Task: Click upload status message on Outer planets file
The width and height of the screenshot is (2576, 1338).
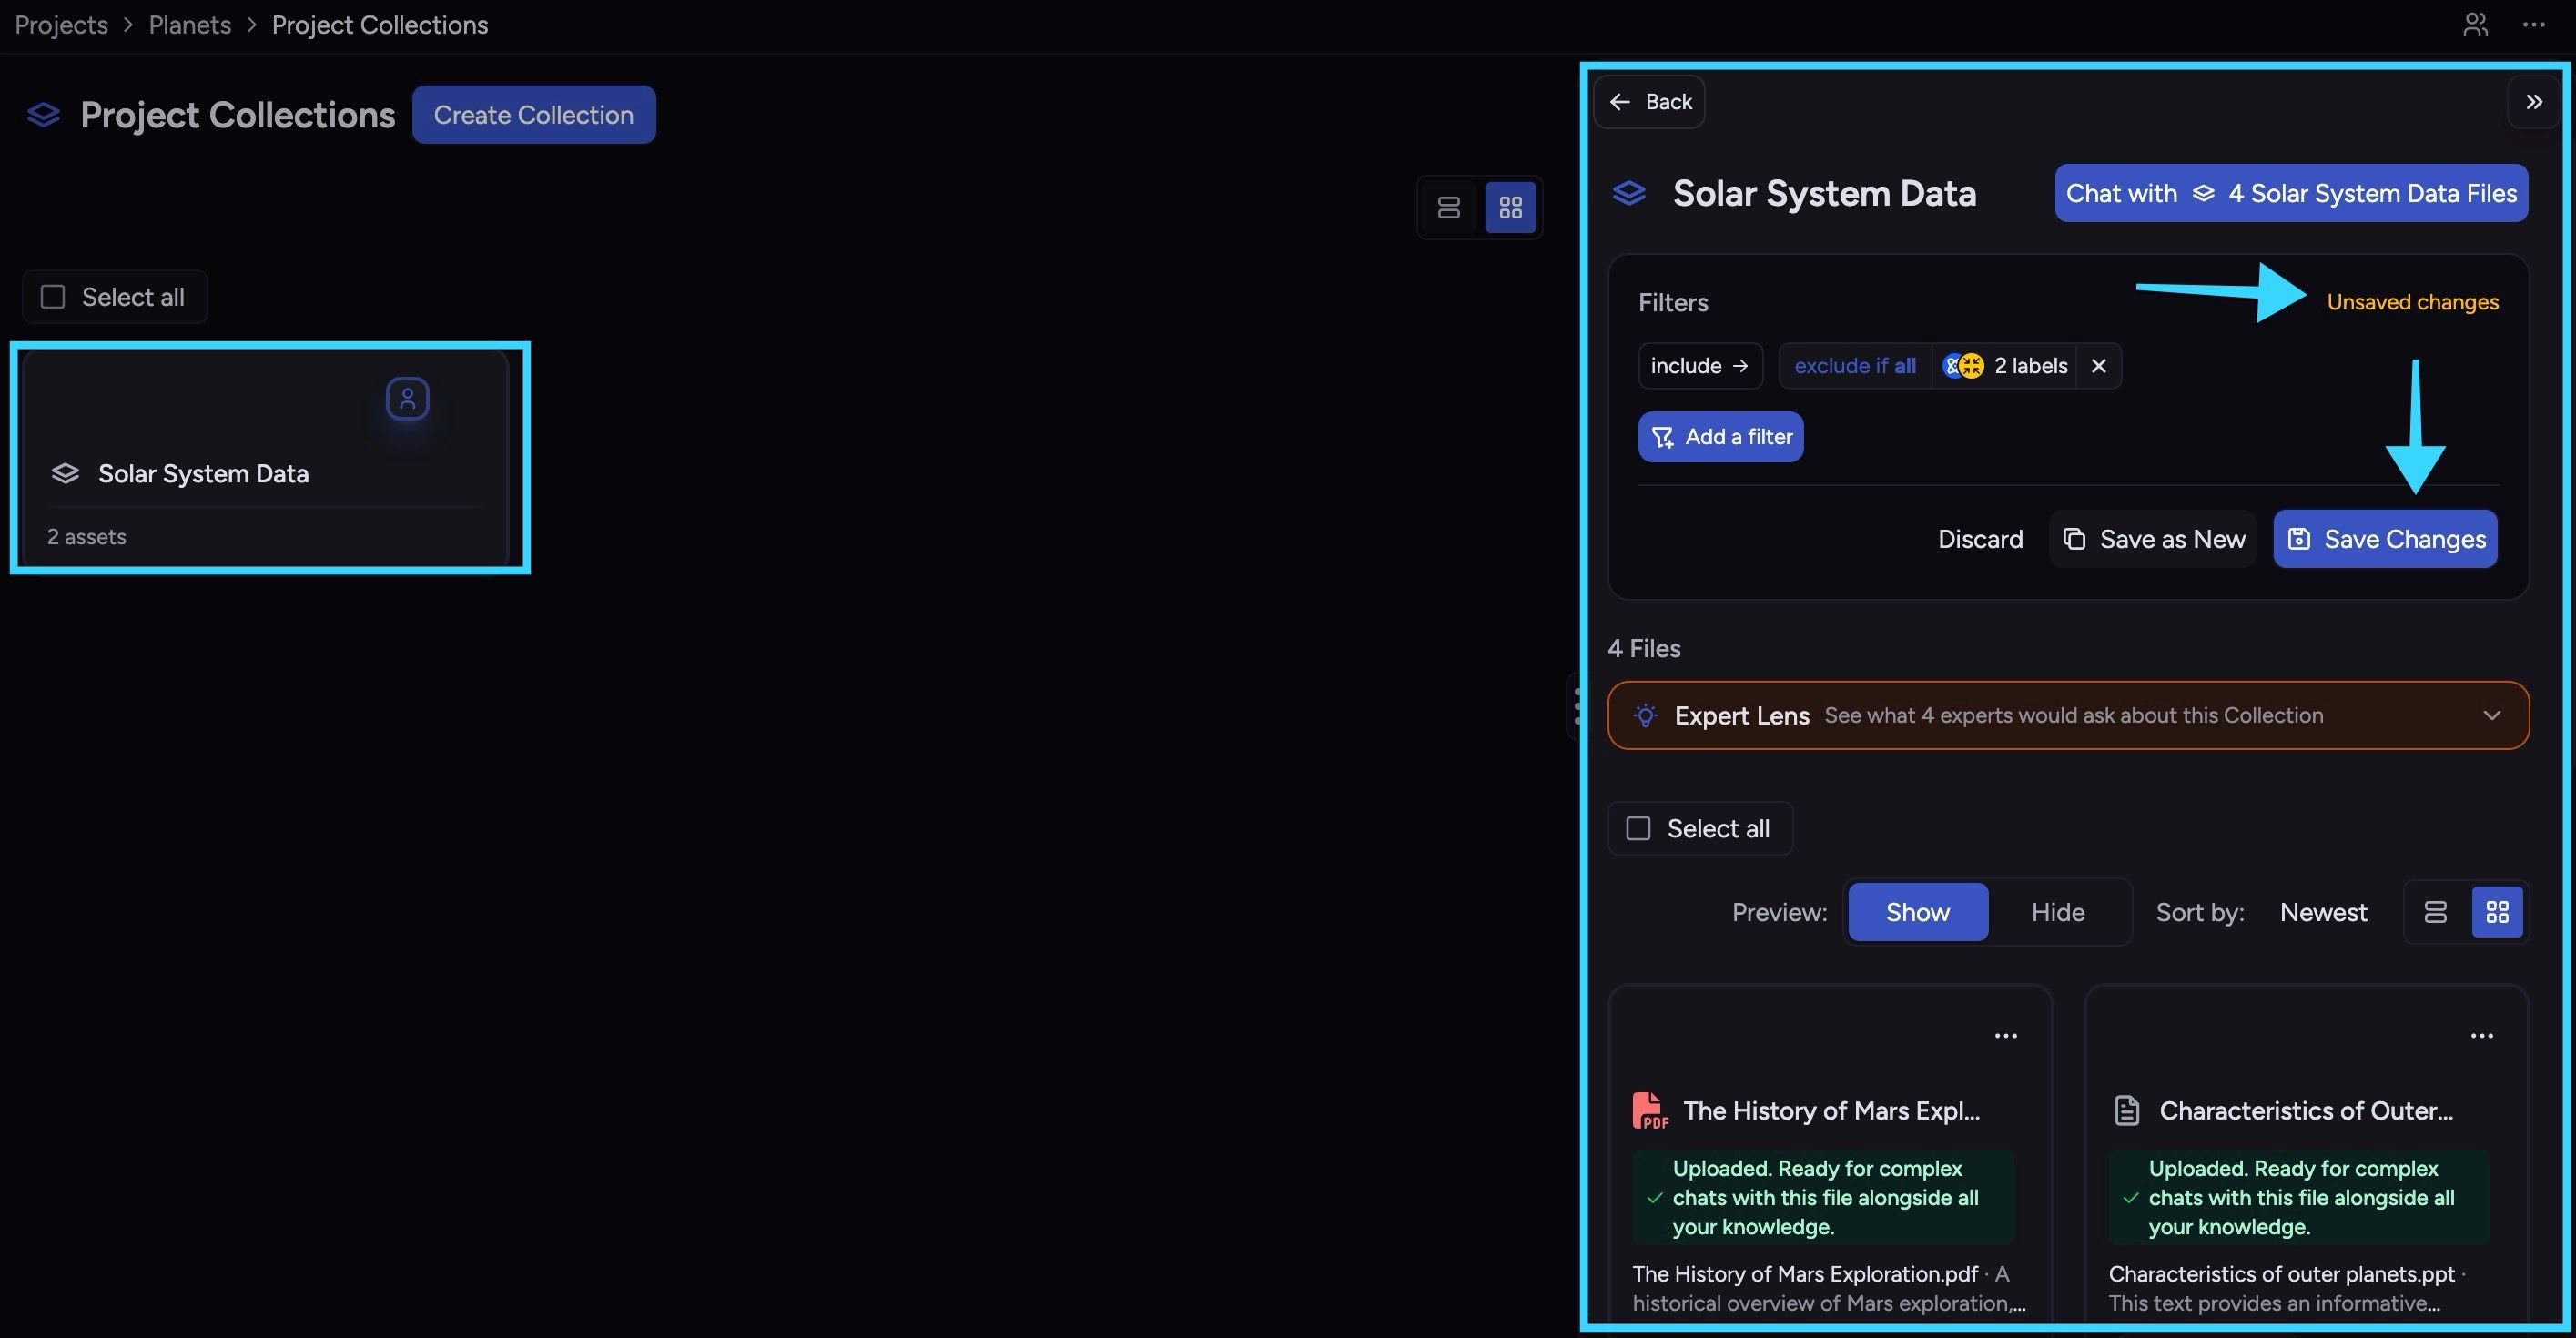Action: tap(2299, 1198)
